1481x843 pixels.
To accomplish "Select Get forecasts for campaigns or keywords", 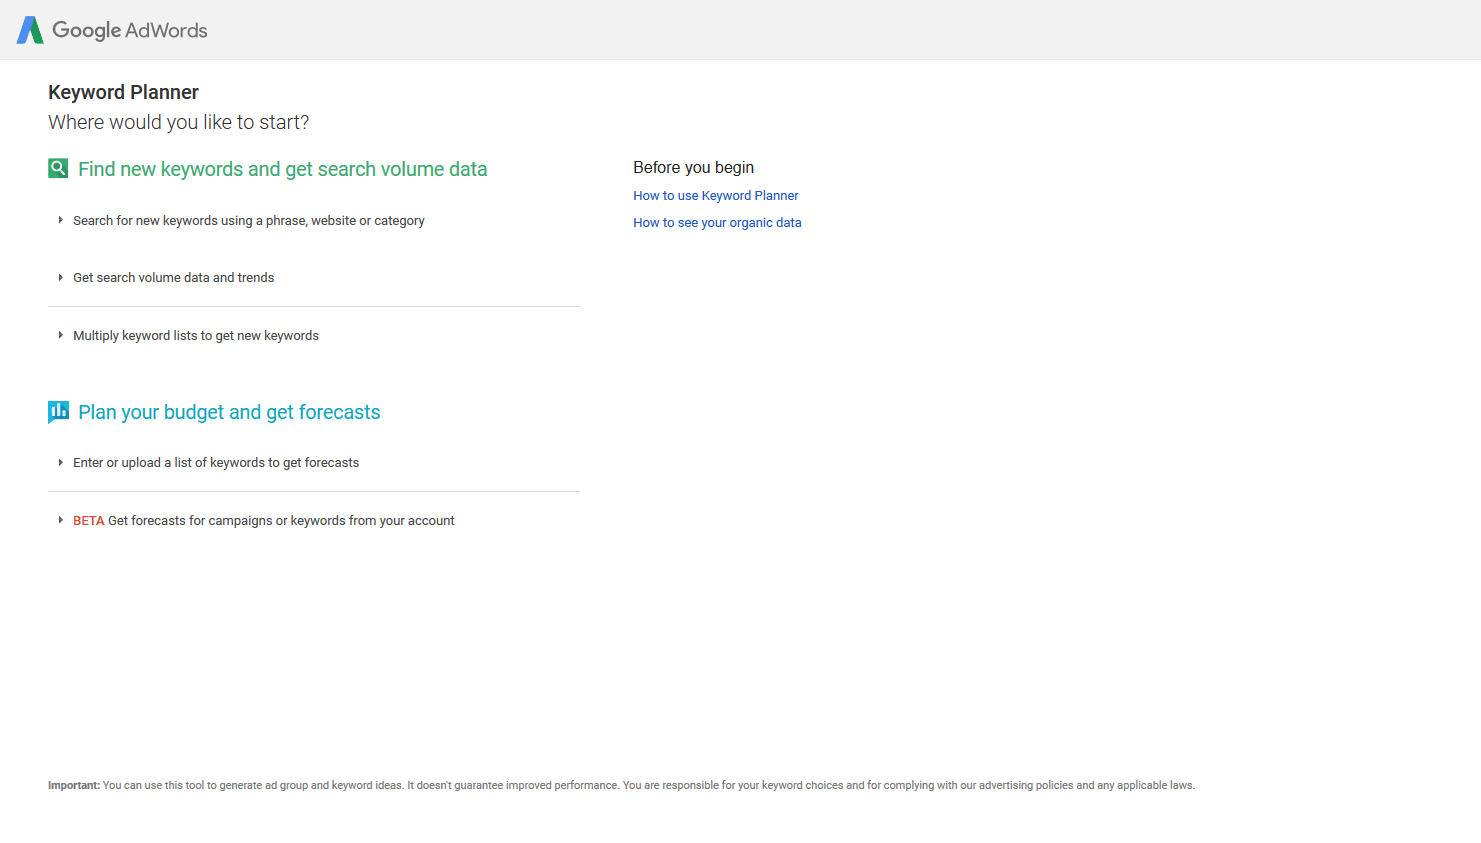I will tap(281, 521).
